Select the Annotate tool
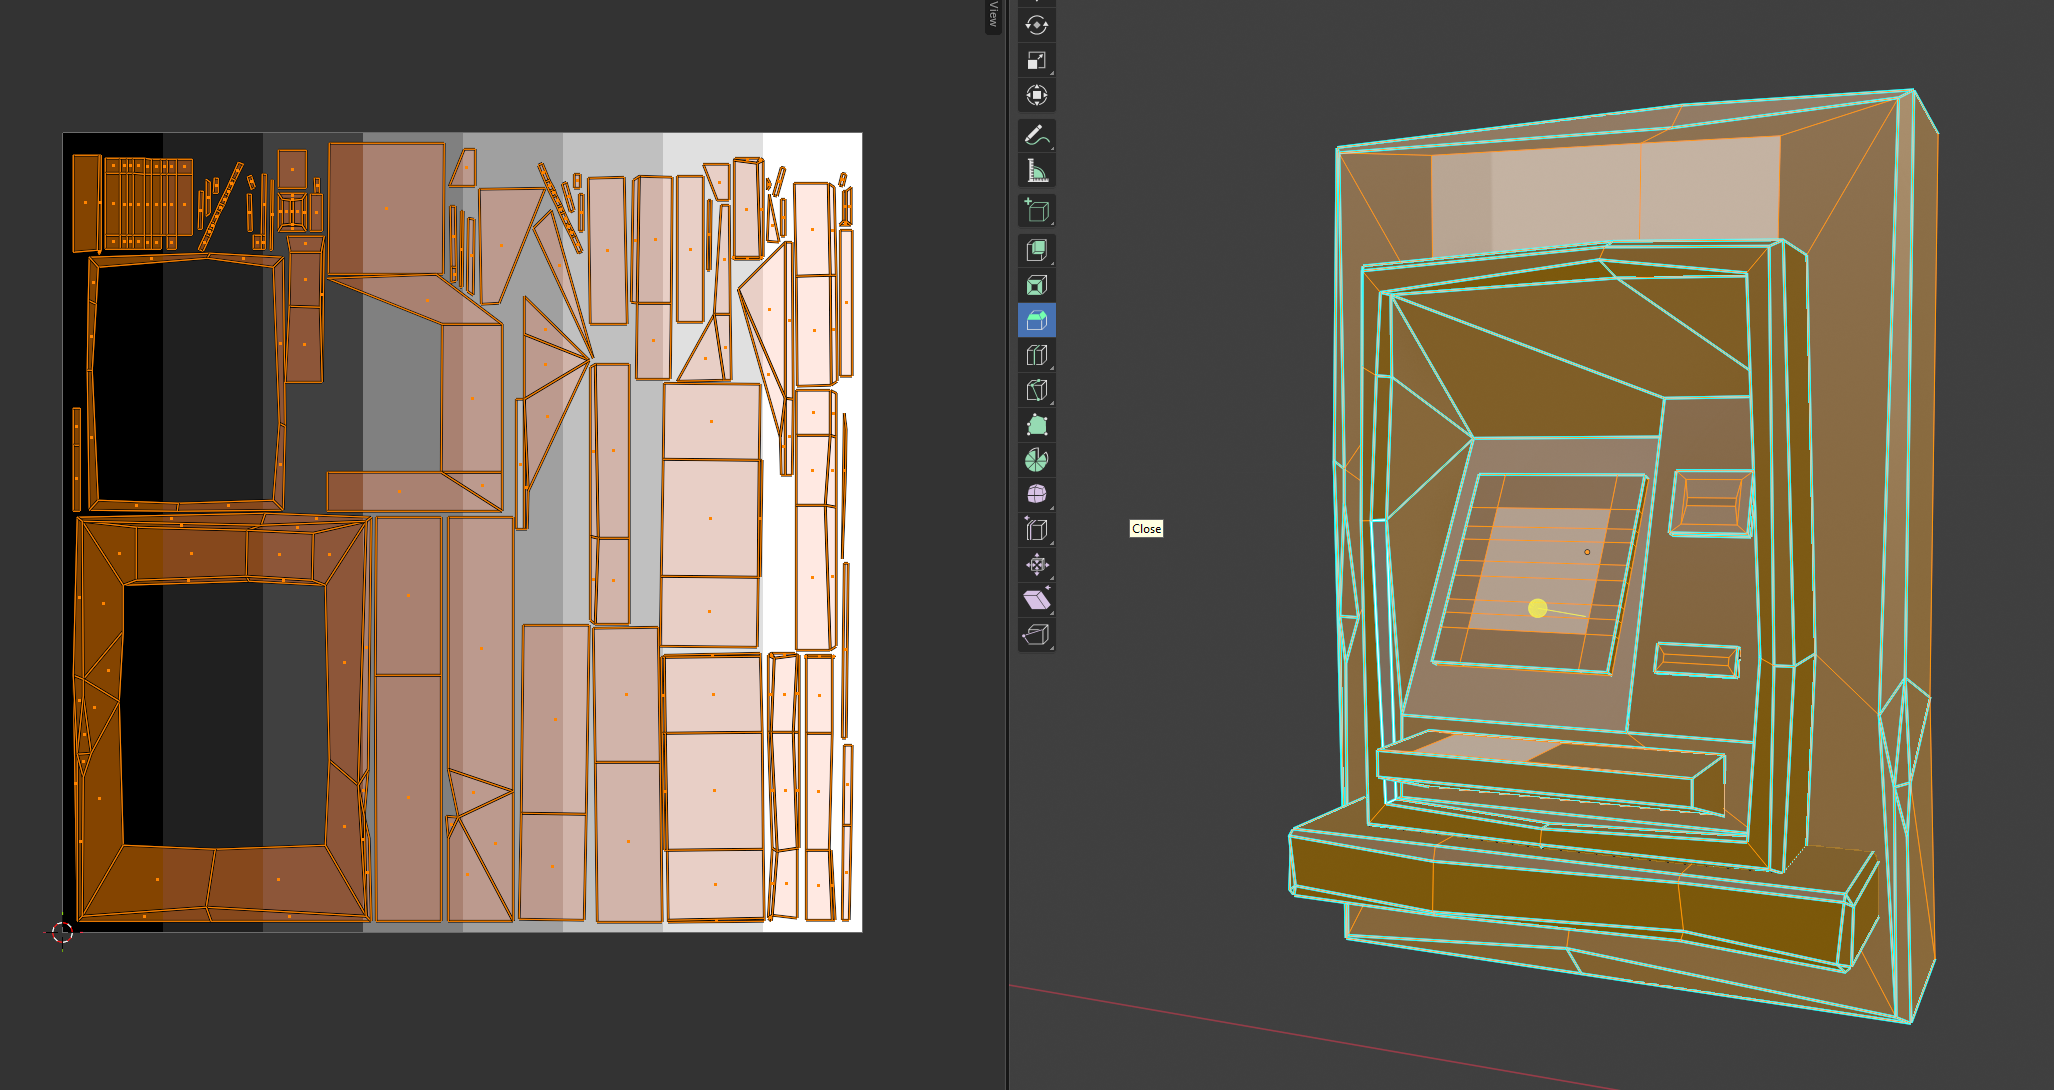Viewport: 2054px width, 1090px height. click(1036, 132)
